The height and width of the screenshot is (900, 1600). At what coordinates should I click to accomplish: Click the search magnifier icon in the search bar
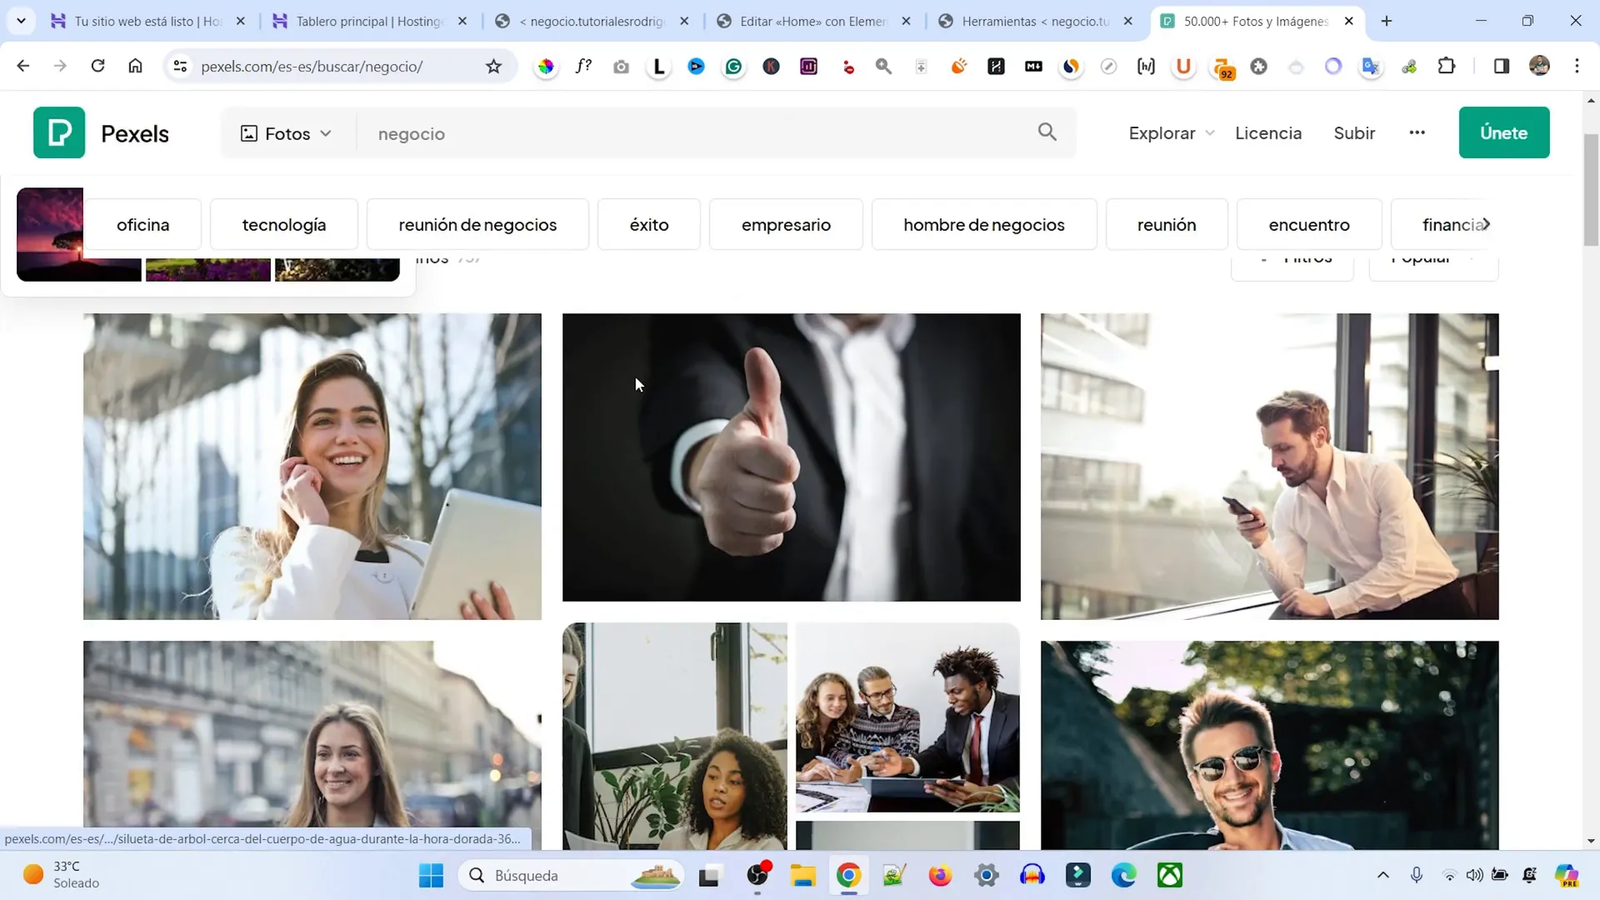click(x=1046, y=132)
